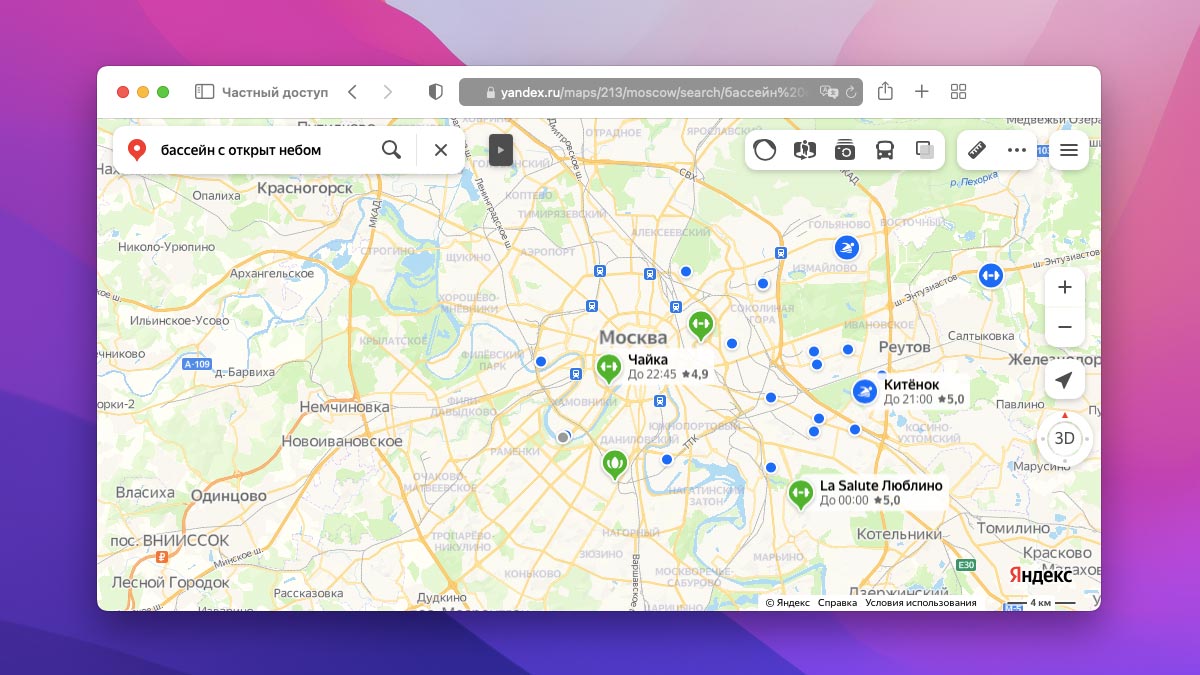Click the Котельники label on map

pos(899,534)
